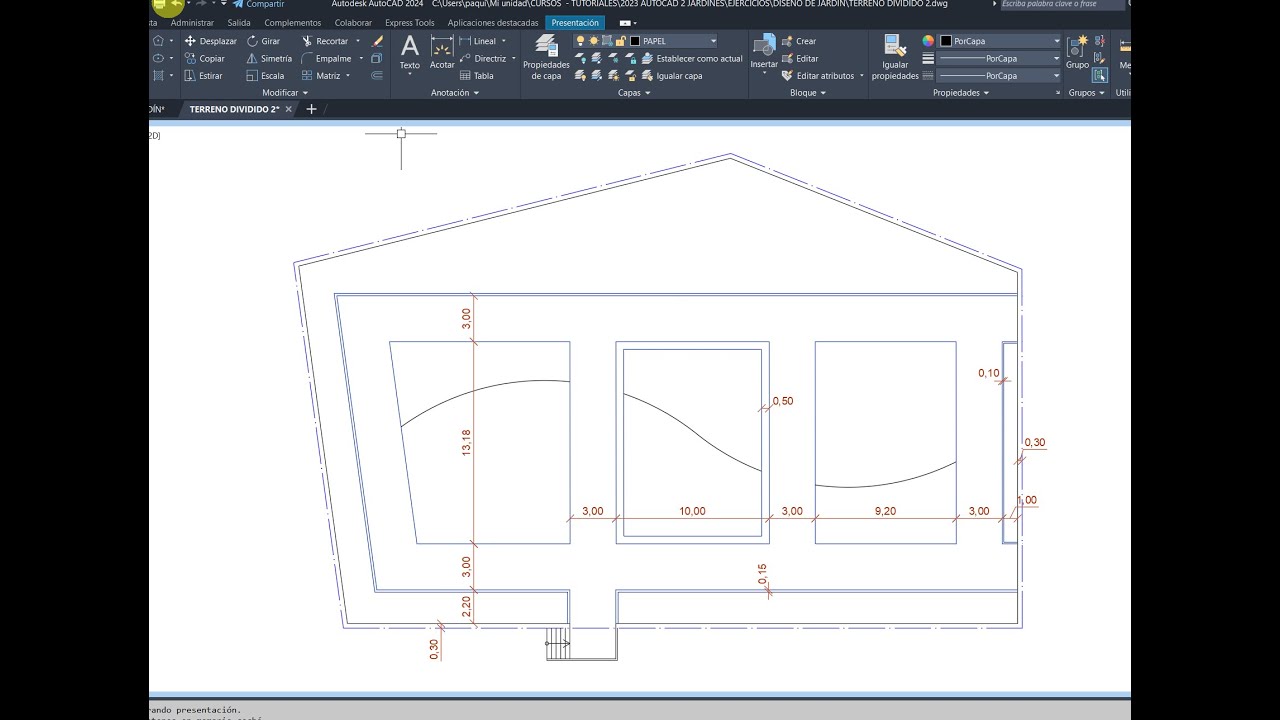
Task: Insert a Tabla
Action: (477, 75)
